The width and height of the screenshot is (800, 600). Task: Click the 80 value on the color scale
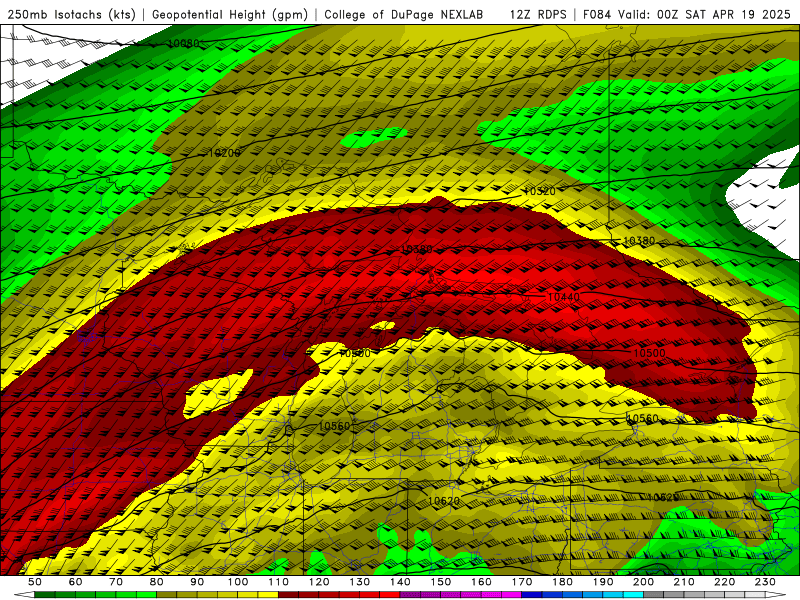click(x=157, y=582)
